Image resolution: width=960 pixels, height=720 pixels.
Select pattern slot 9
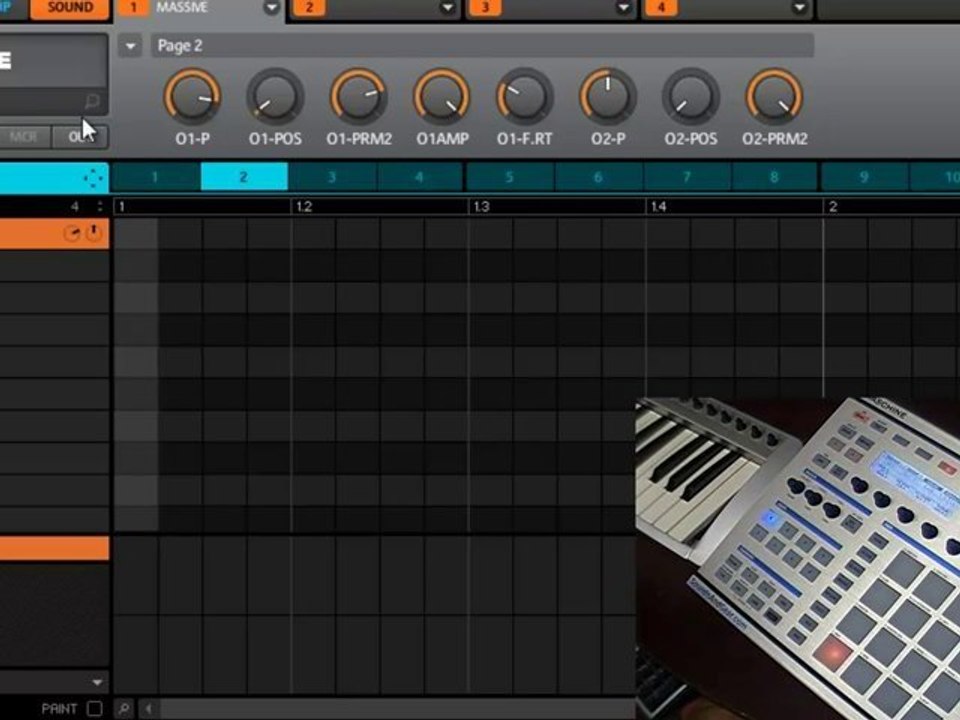(x=864, y=178)
